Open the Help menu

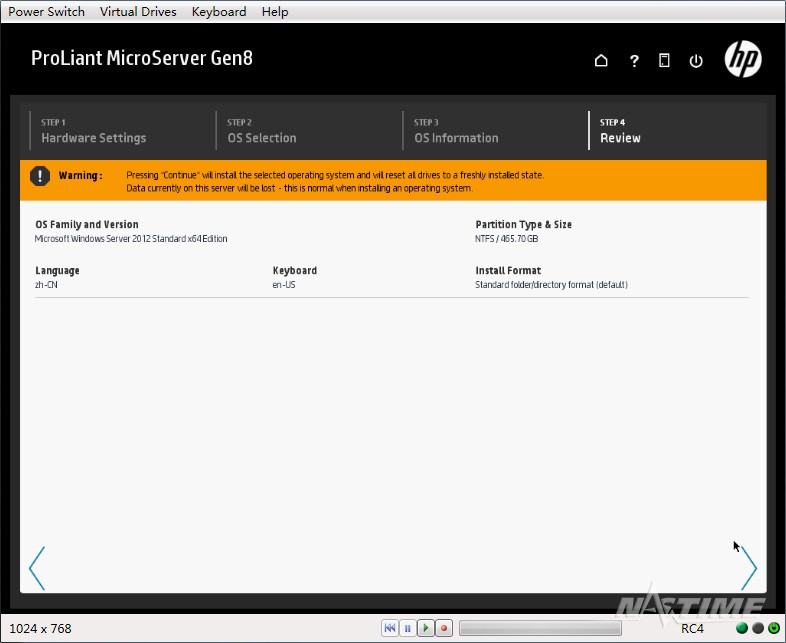[275, 12]
